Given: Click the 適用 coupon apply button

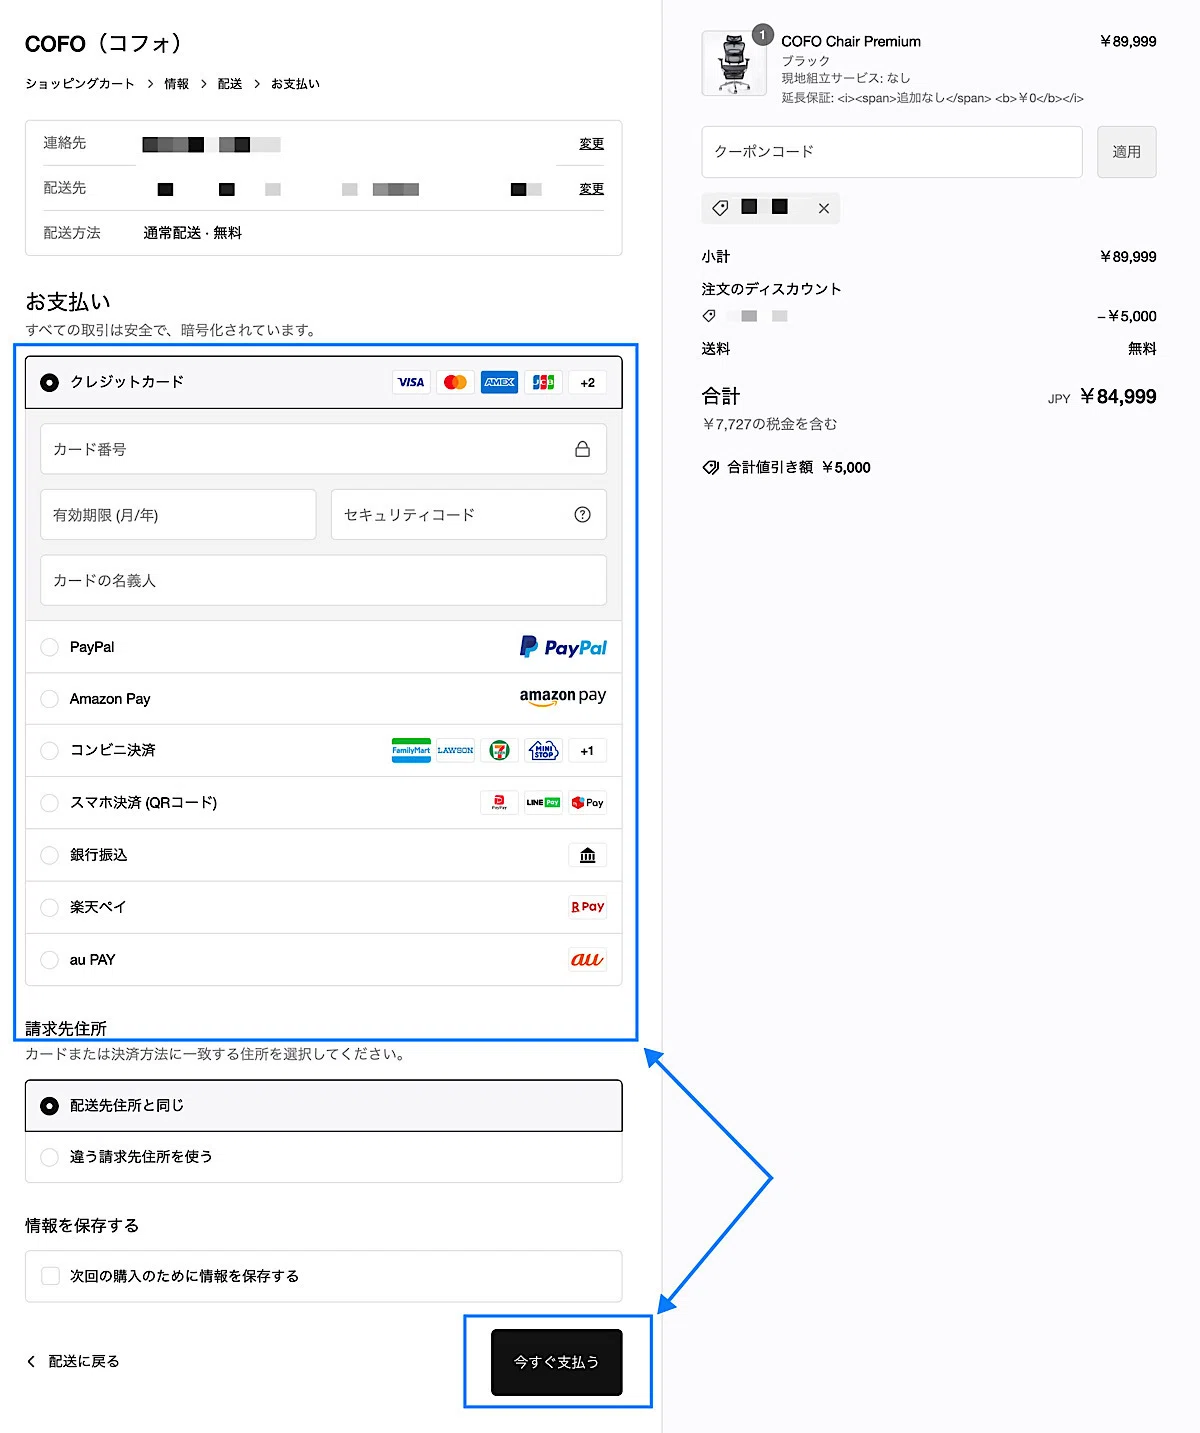Looking at the screenshot, I should [1126, 152].
